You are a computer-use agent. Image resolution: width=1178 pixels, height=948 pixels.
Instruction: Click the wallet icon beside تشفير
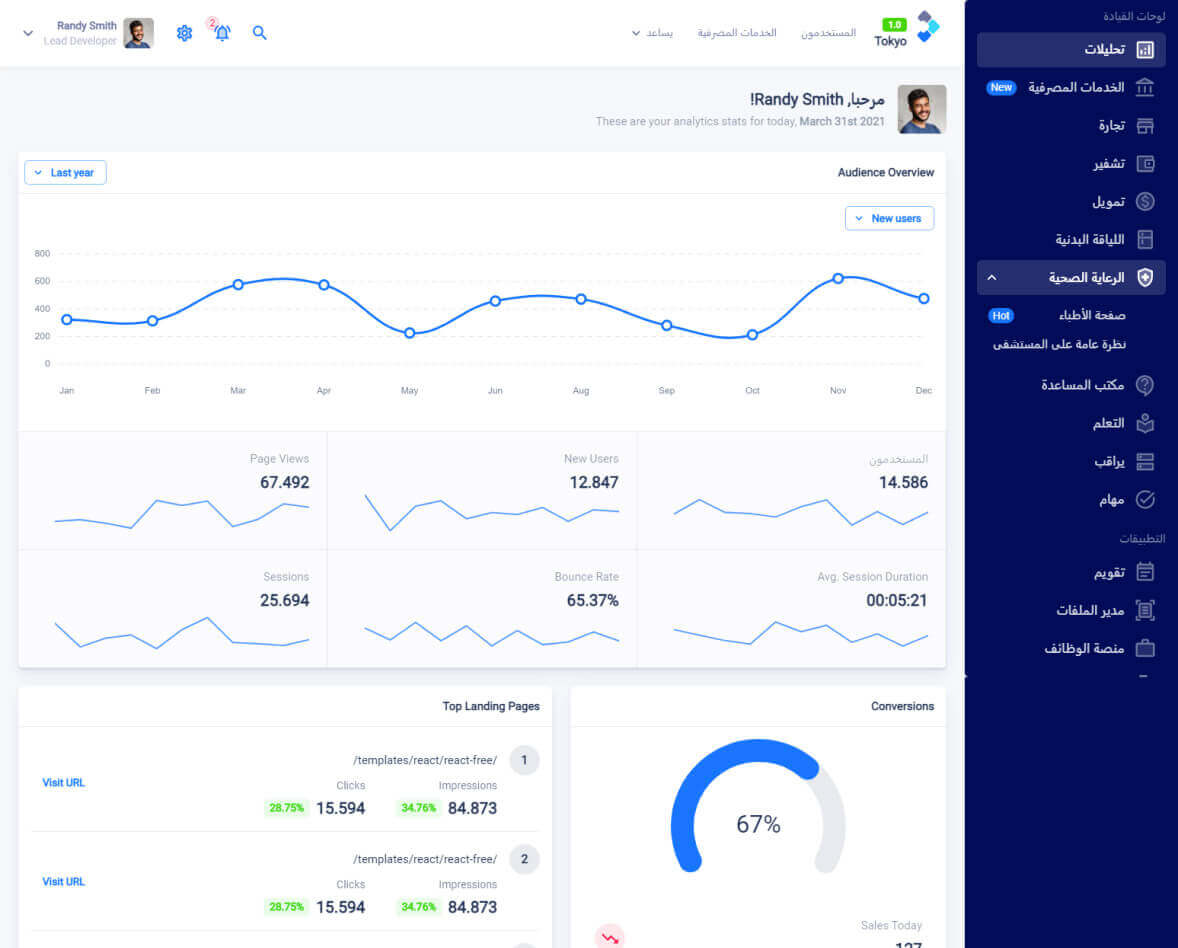[1145, 164]
